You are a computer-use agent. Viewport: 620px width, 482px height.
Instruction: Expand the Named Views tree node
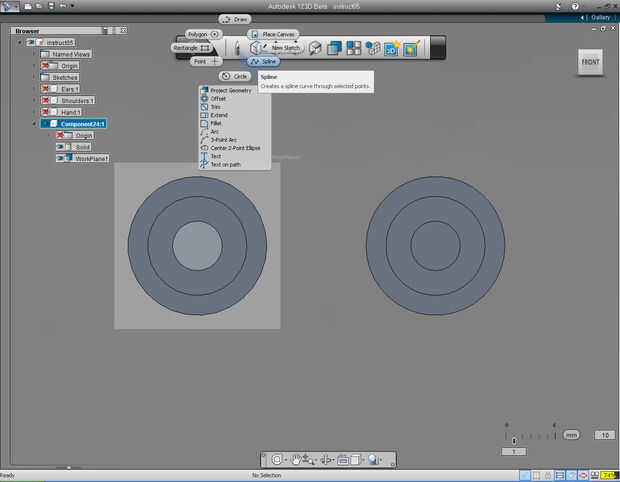tap(34, 54)
